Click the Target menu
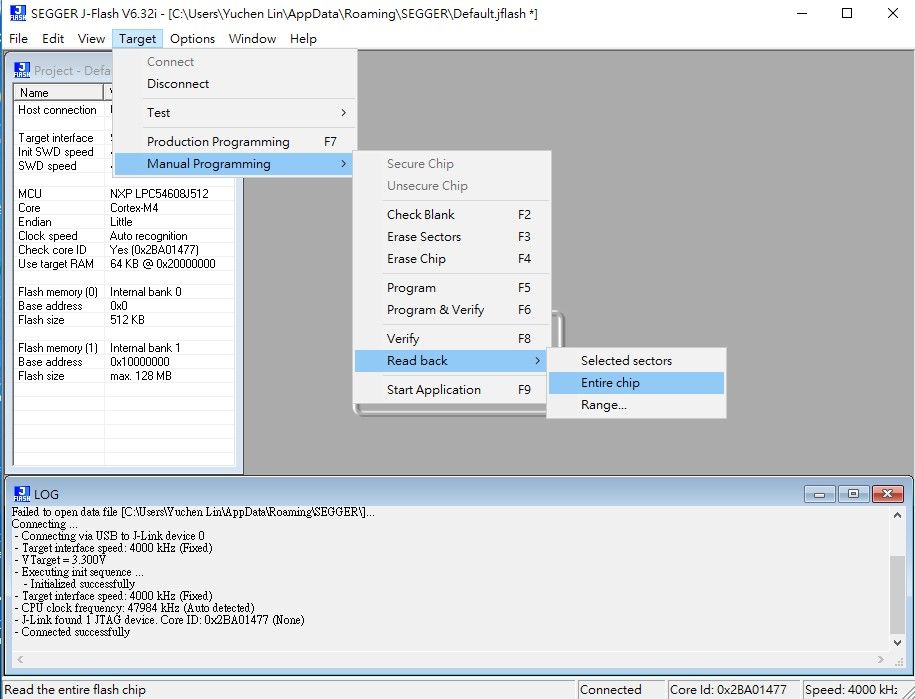This screenshot has width=915, height=699. point(137,39)
